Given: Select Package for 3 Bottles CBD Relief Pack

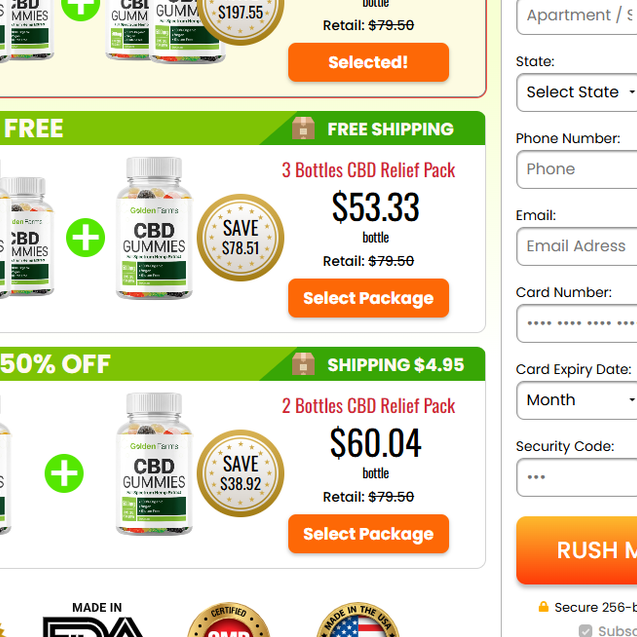Looking at the screenshot, I should pyautogui.click(x=368, y=298).
